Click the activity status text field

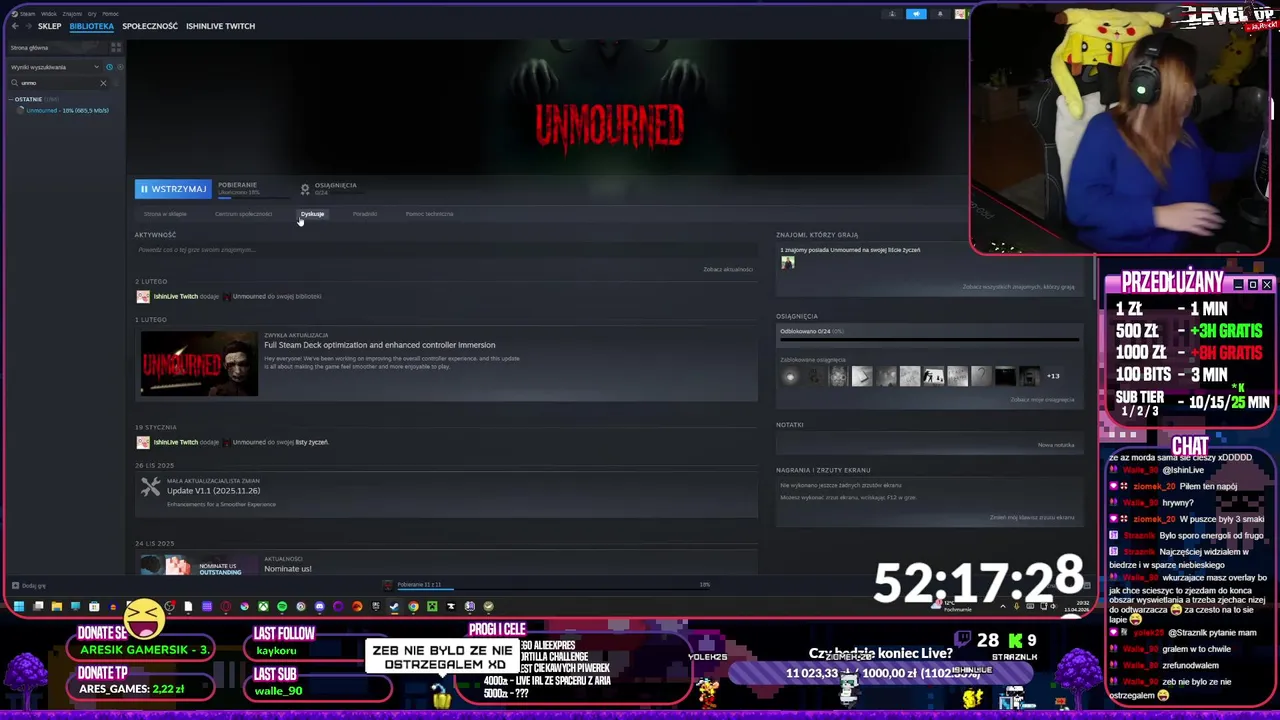(x=445, y=250)
